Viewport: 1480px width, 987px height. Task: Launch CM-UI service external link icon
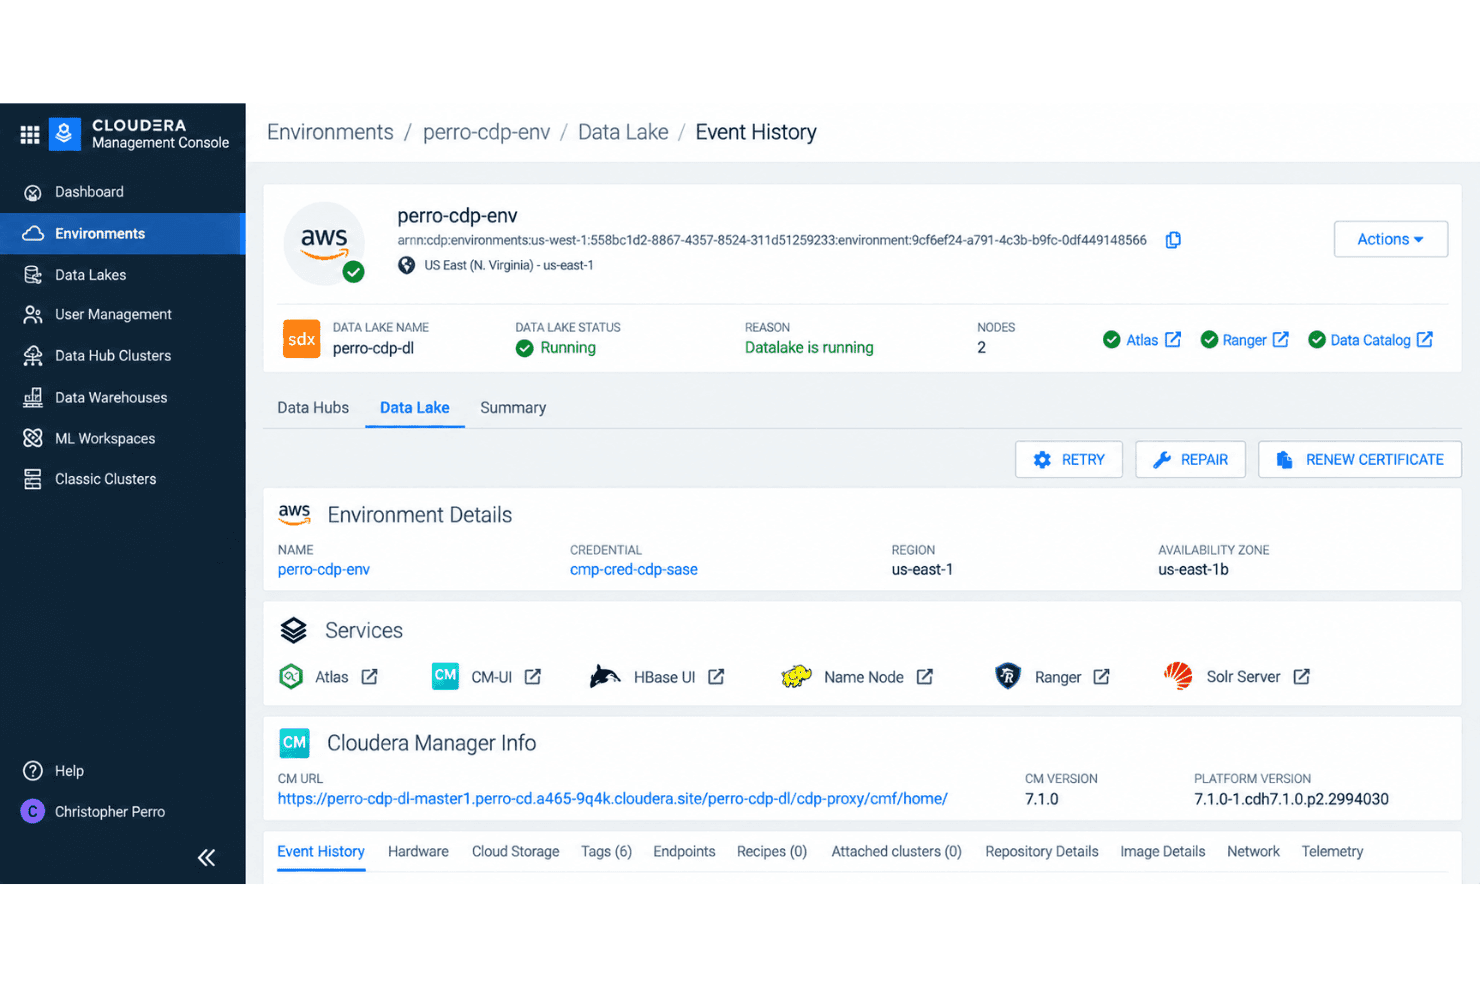533,677
